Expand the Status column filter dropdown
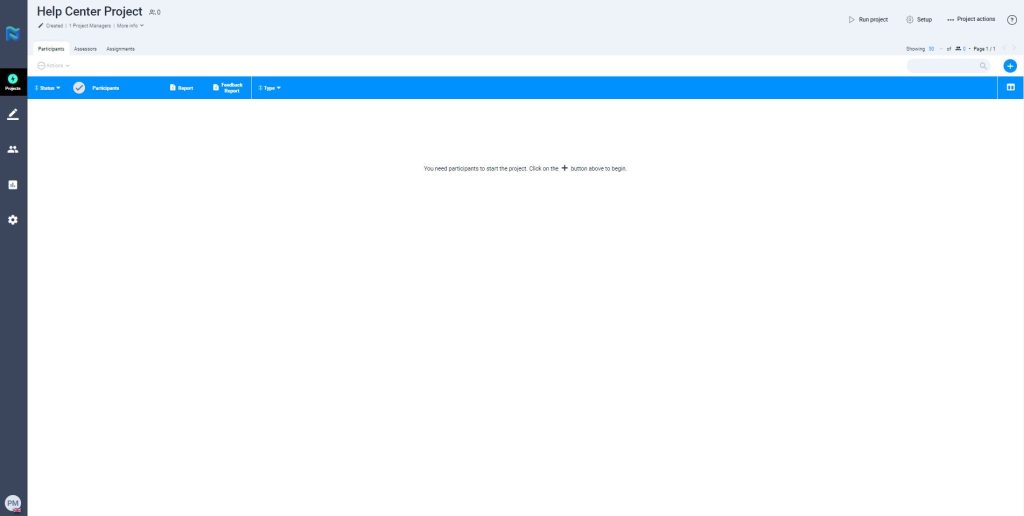 click(48, 88)
